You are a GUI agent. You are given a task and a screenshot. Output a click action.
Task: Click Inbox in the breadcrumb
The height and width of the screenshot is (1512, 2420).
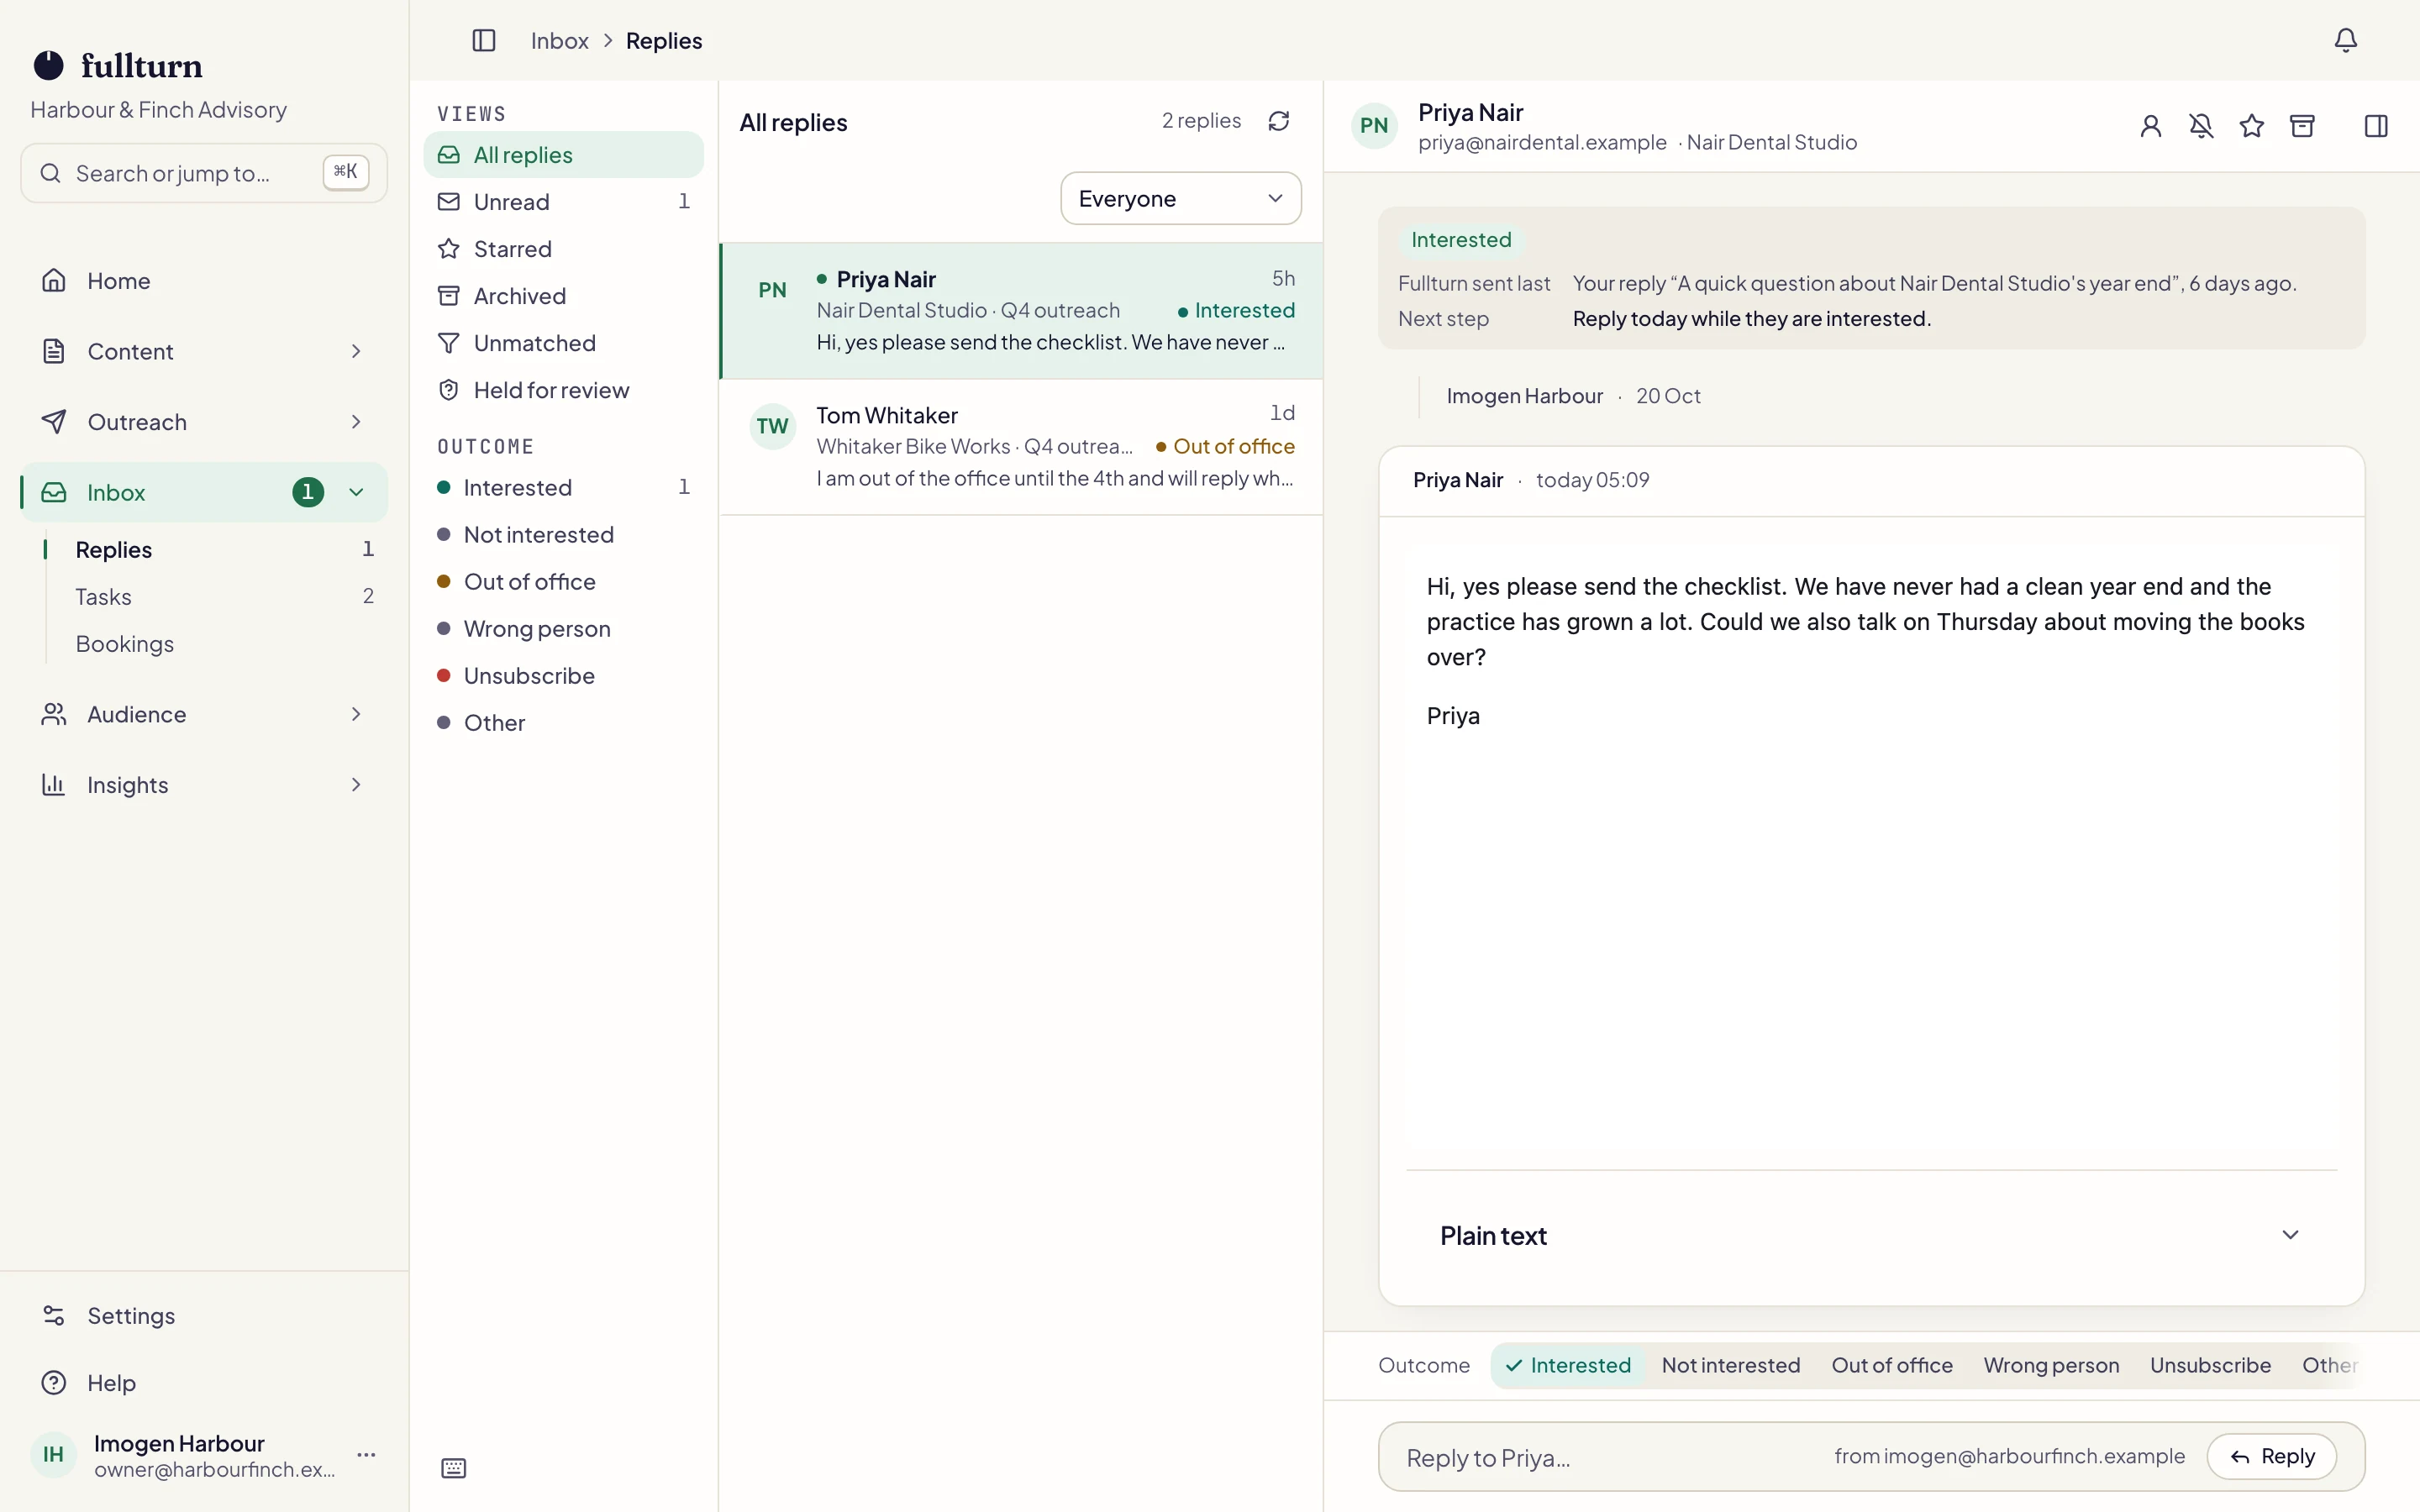pyautogui.click(x=559, y=41)
